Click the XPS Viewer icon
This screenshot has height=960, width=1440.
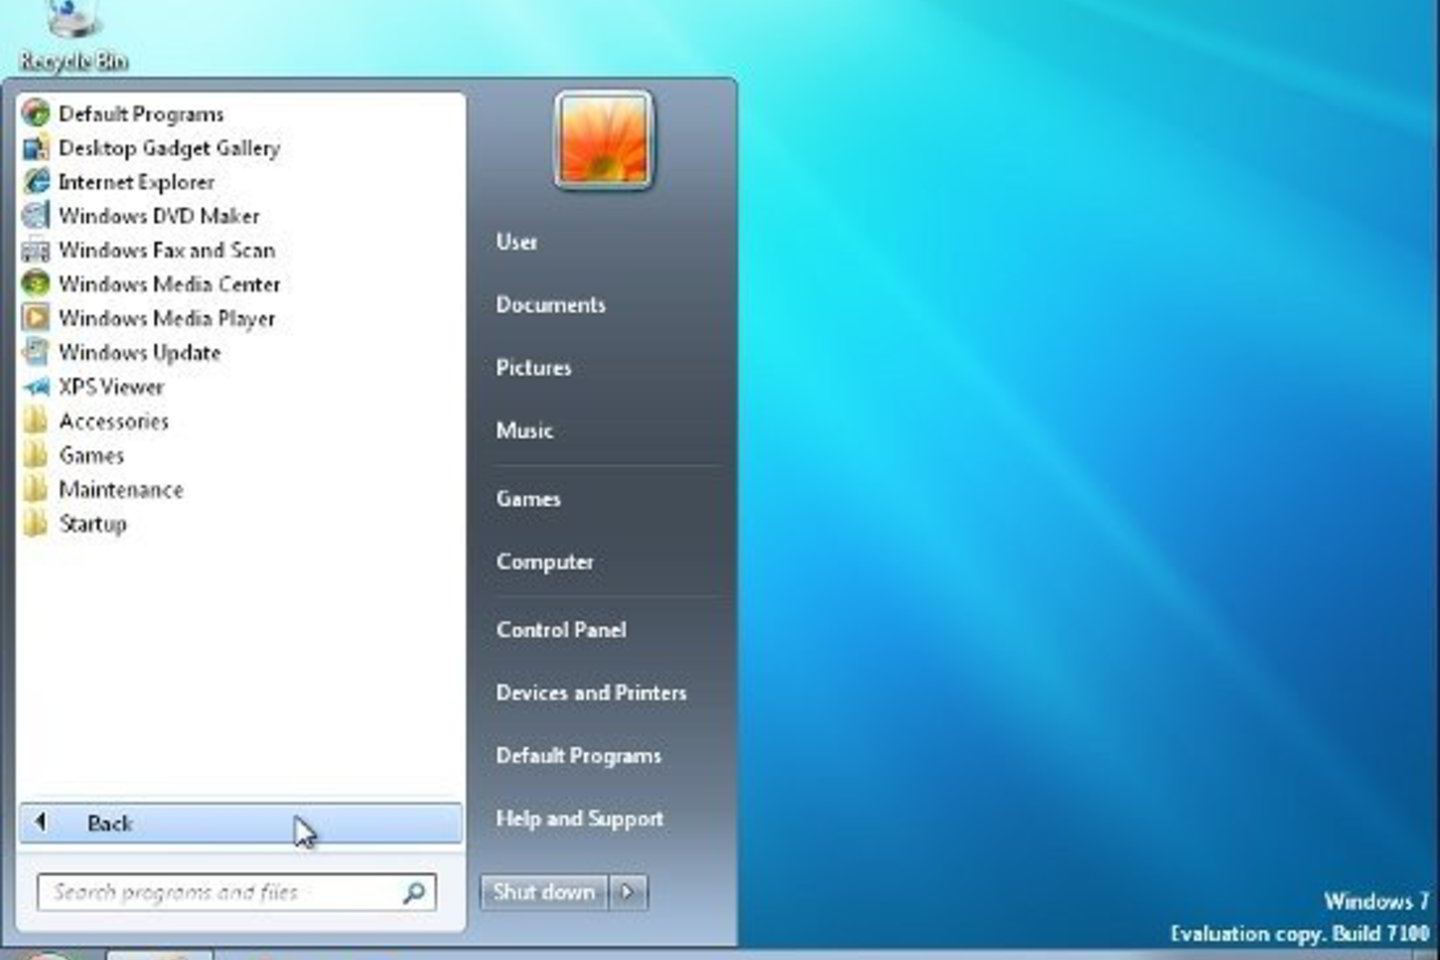tap(36, 387)
